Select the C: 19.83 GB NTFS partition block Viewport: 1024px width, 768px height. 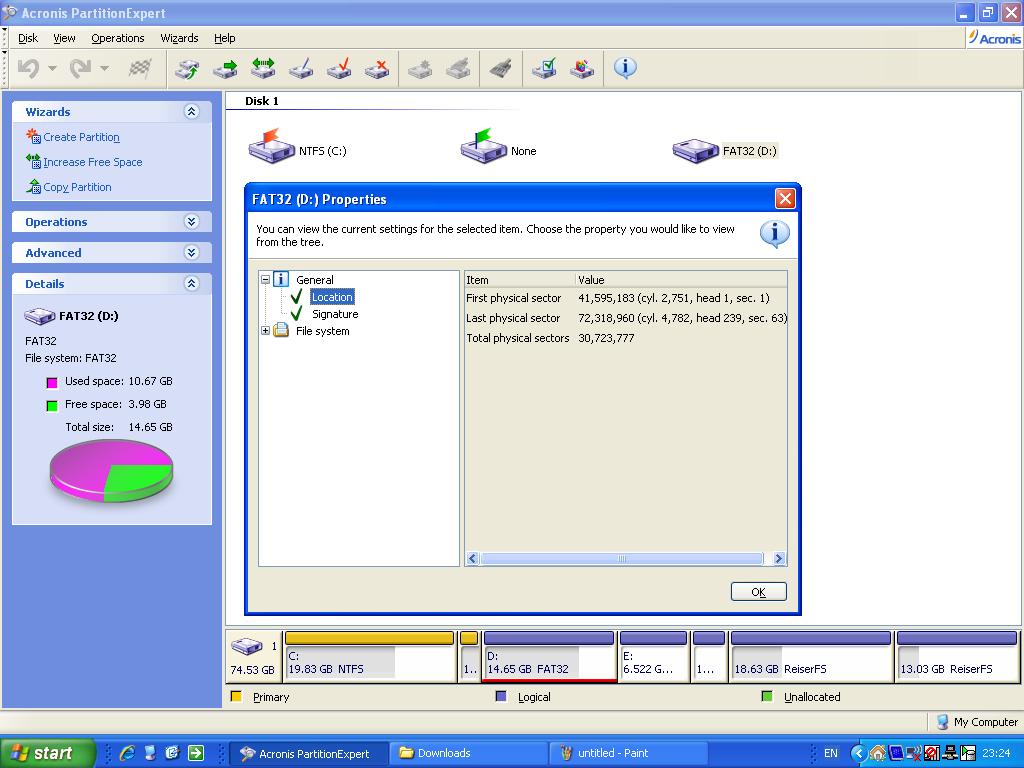tap(370, 657)
